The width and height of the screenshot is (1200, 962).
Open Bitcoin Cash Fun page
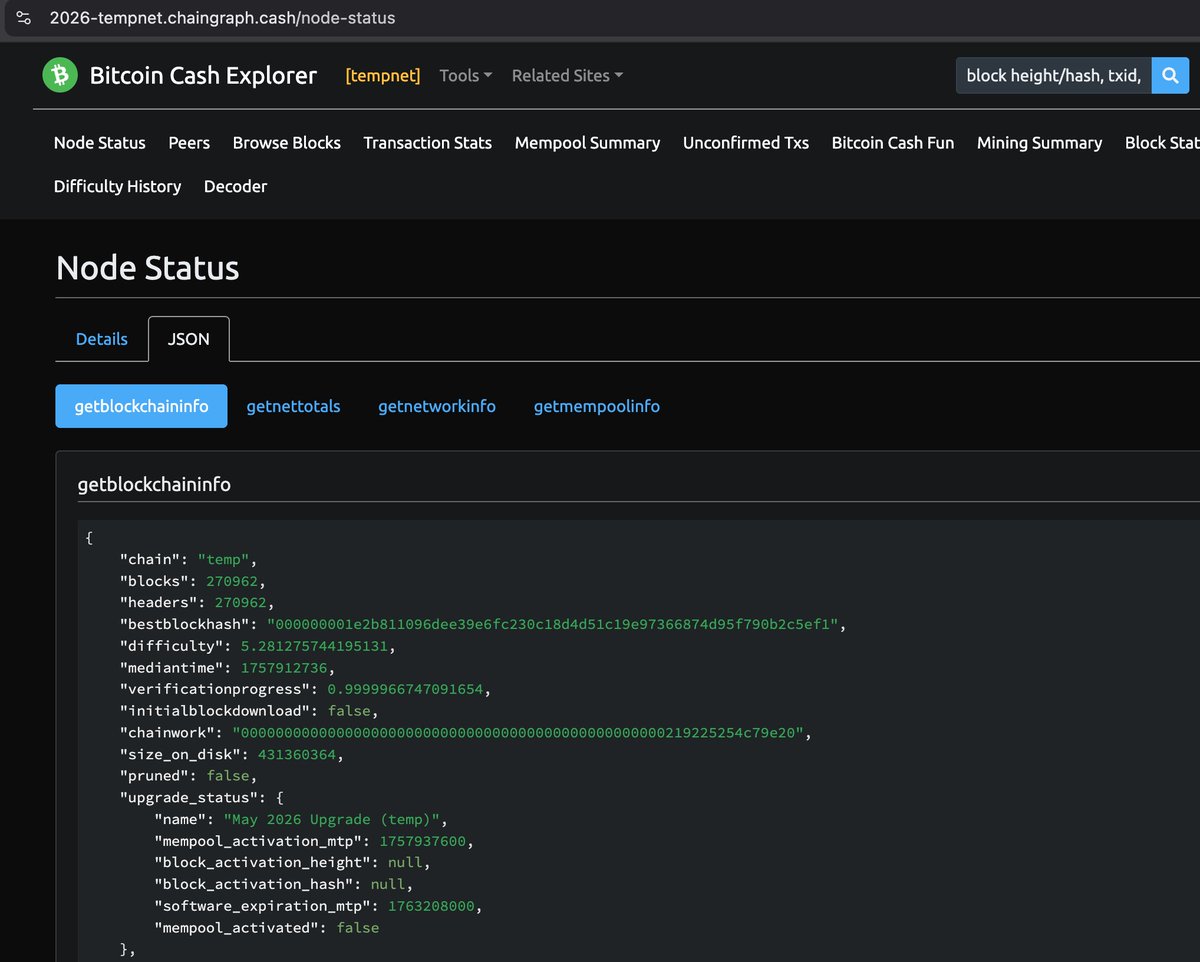893,143
